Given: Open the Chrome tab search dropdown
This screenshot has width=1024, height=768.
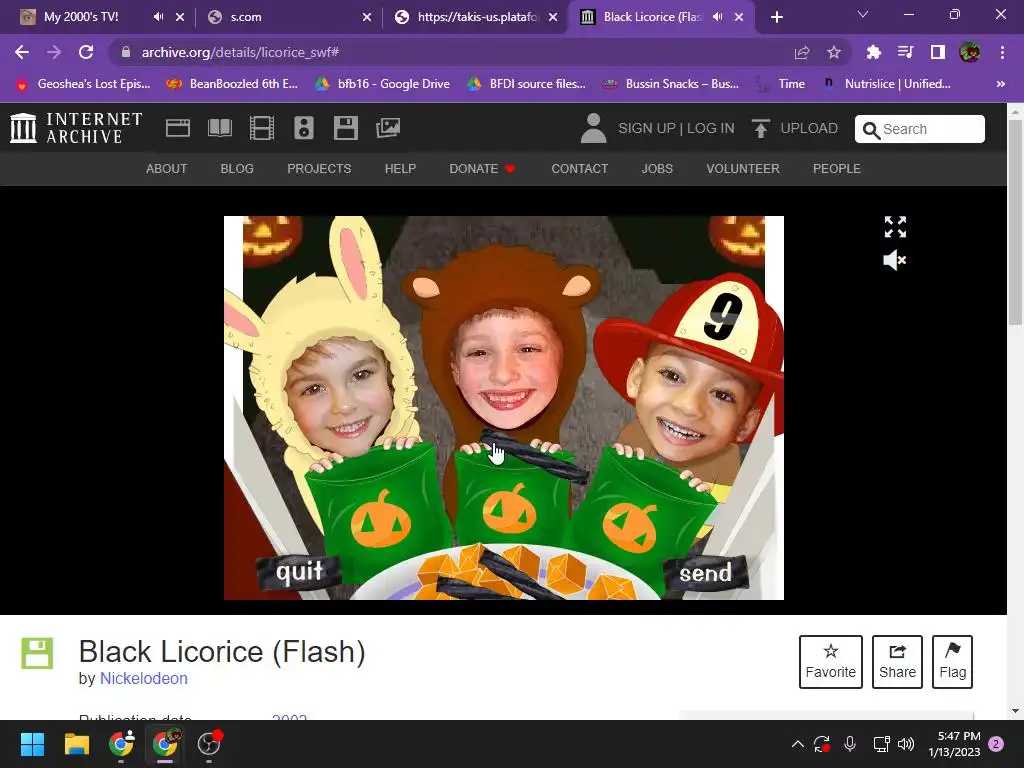Looking at the screenshot, I should (863, 14).
